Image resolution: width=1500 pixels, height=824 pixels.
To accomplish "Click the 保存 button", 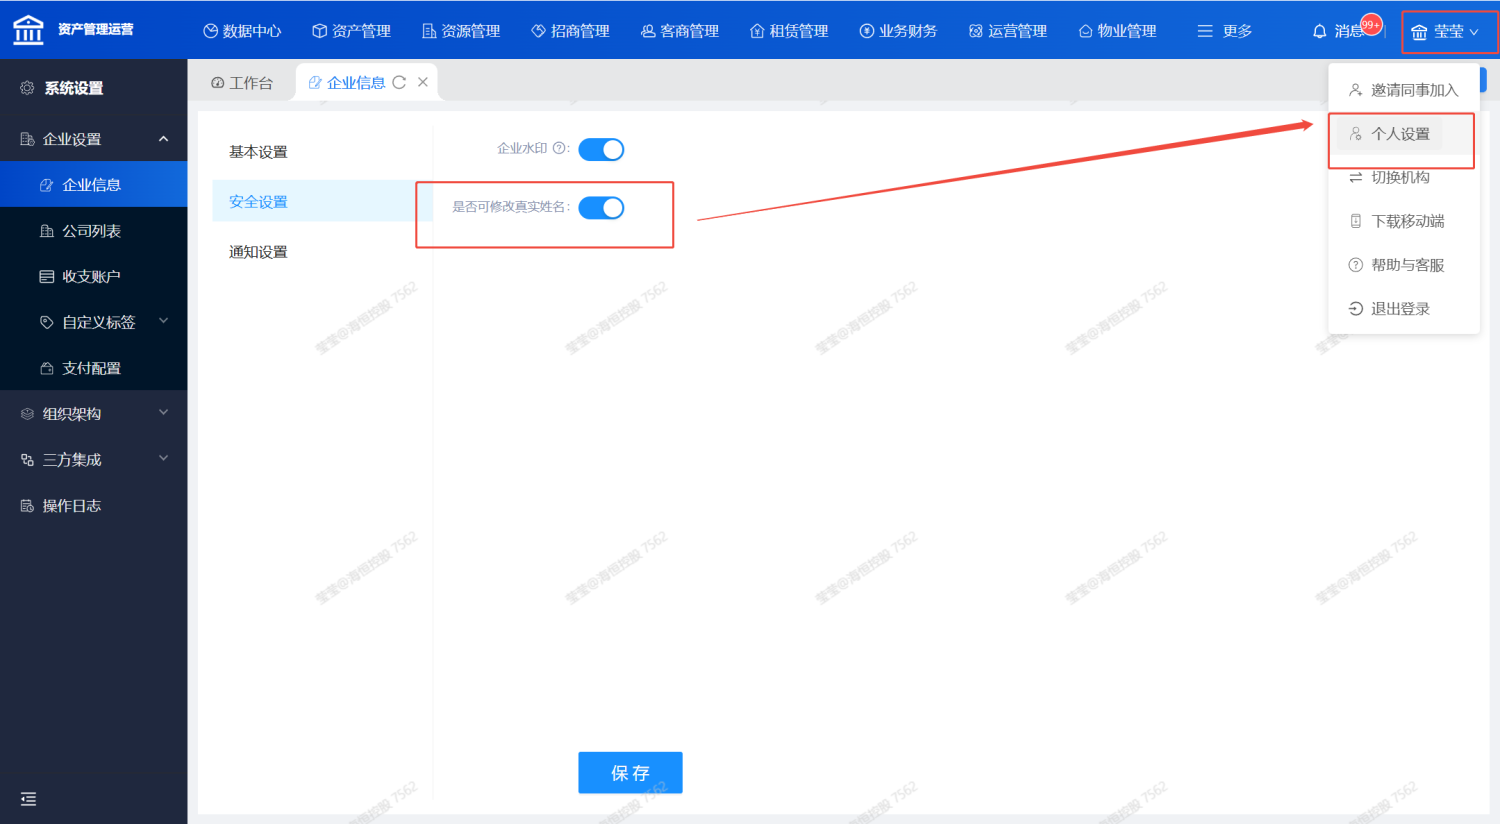I will tap(630, 773).
